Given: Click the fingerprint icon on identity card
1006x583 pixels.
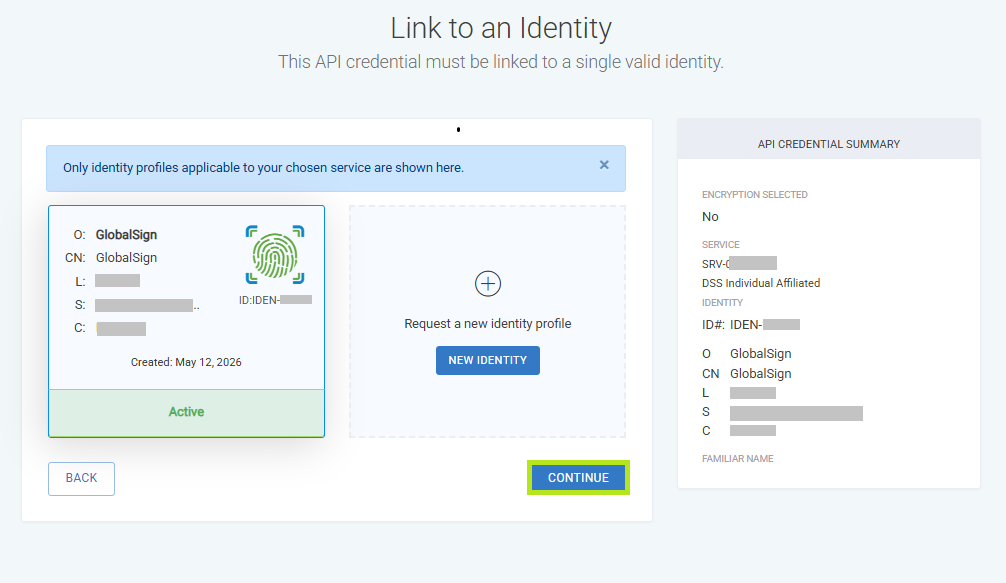Looking at the screenshot, I should [x=275, y=255].
